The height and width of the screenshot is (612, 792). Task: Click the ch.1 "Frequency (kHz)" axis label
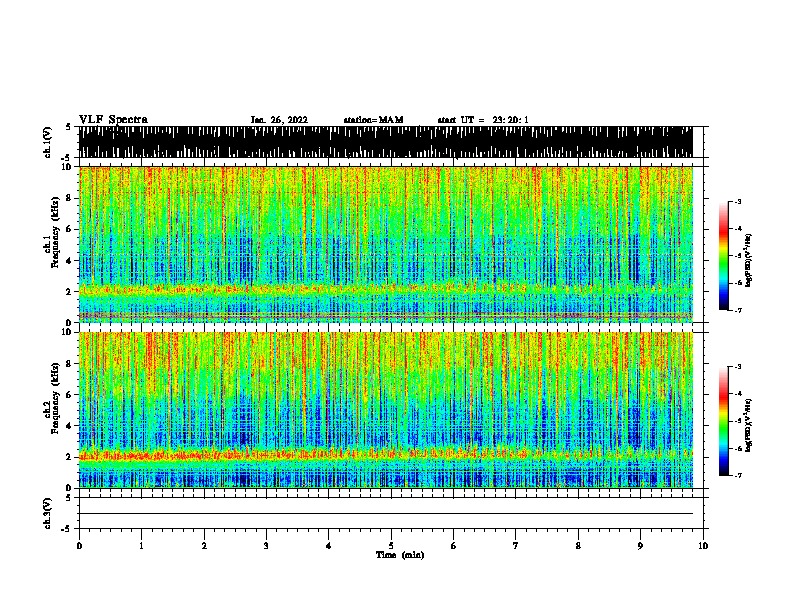[55, 233]
